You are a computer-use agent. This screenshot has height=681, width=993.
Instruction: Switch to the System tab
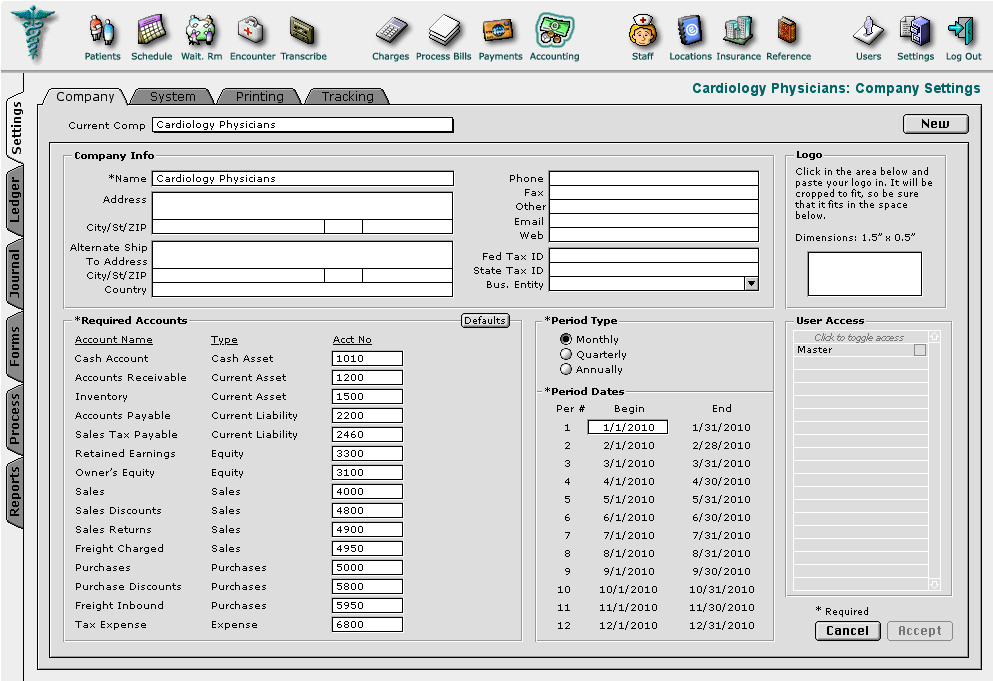click(172, 96)
